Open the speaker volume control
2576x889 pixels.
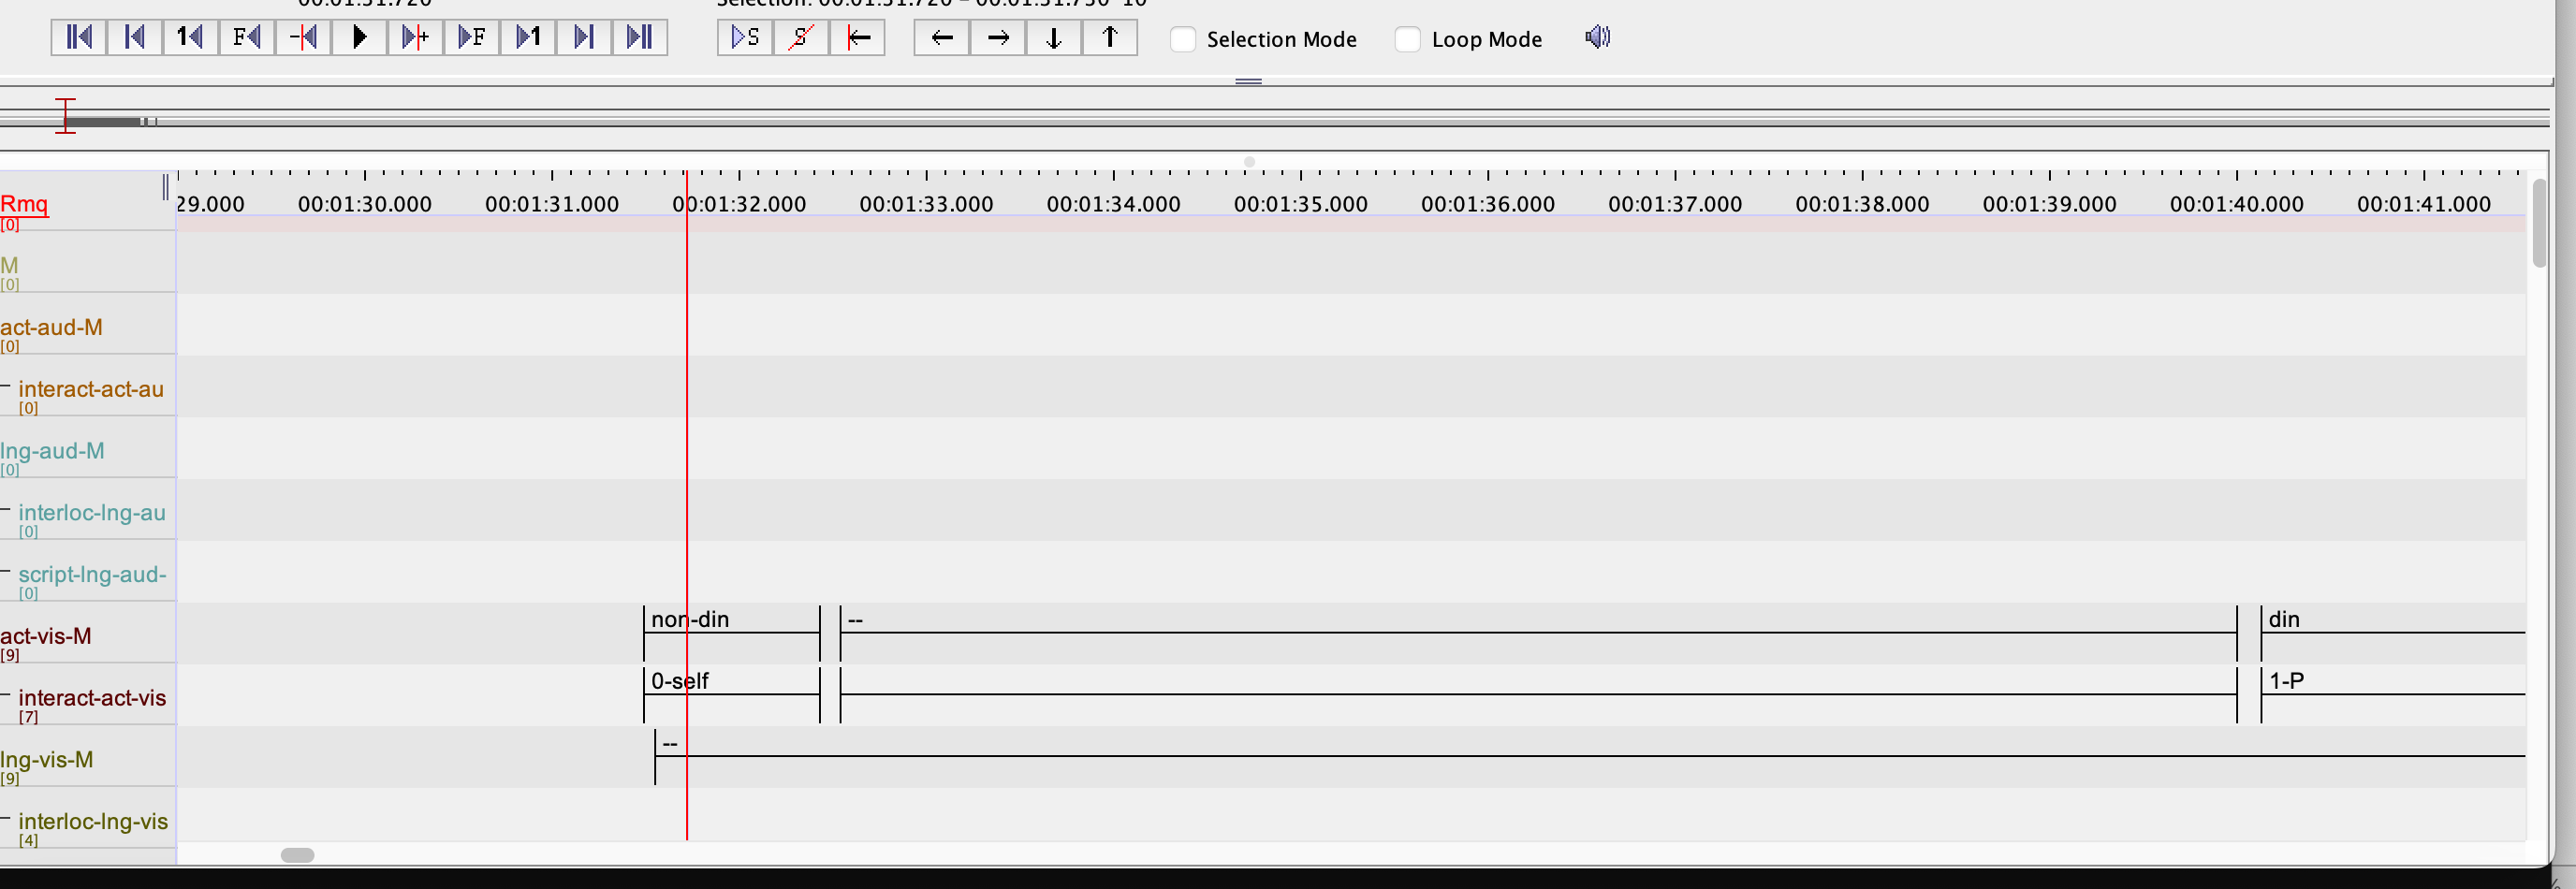point(1597,38)
